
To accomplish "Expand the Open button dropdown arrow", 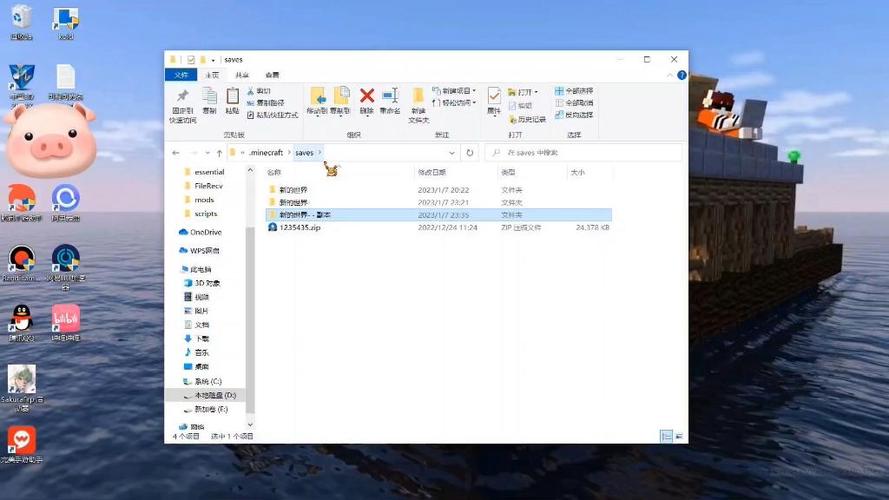I will pos(536,92).
